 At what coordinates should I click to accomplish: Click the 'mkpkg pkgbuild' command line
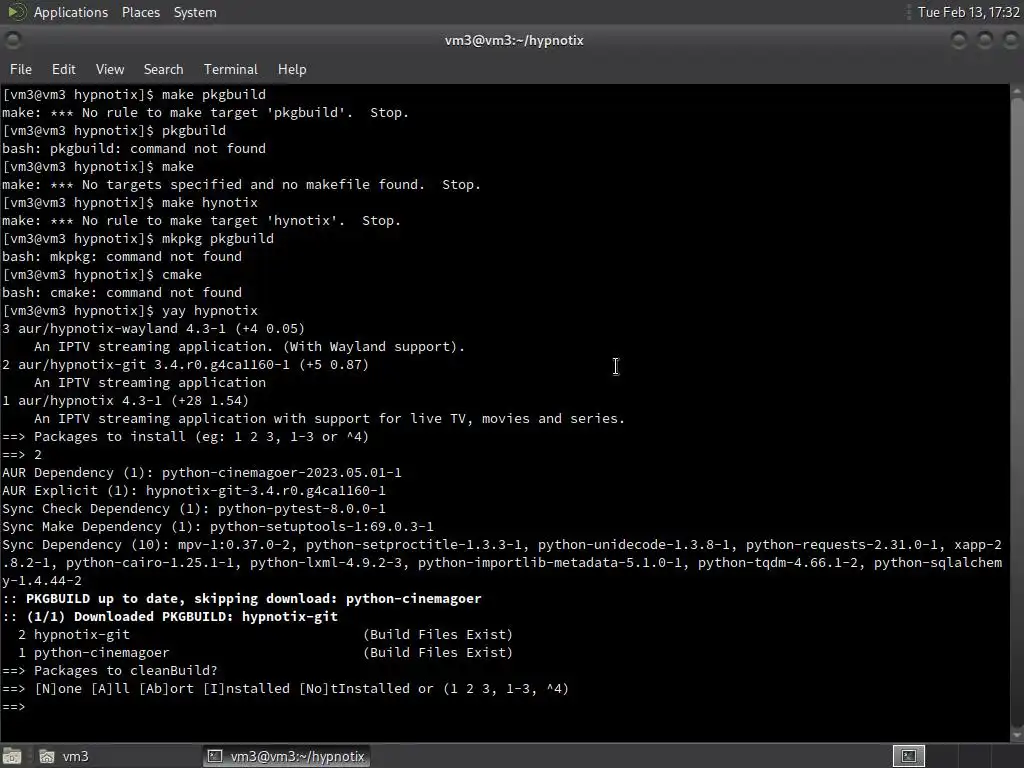[x=138, y=238]
